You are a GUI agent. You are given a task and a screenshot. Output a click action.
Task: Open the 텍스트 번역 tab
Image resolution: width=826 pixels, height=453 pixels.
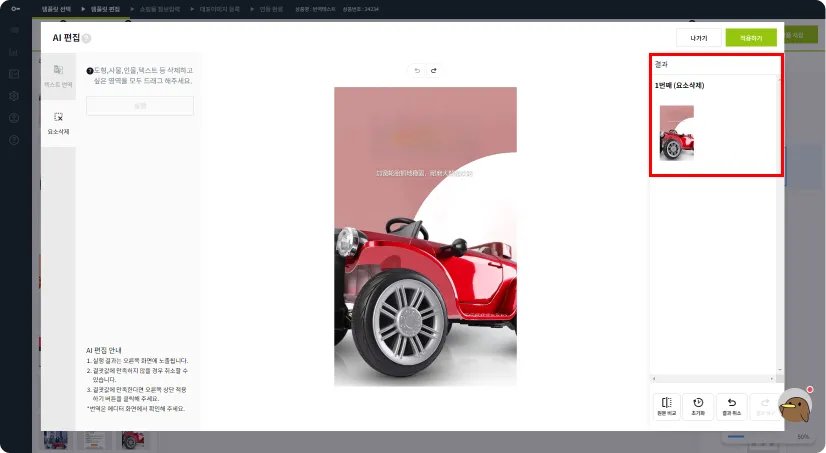click(x=58, y=76)
